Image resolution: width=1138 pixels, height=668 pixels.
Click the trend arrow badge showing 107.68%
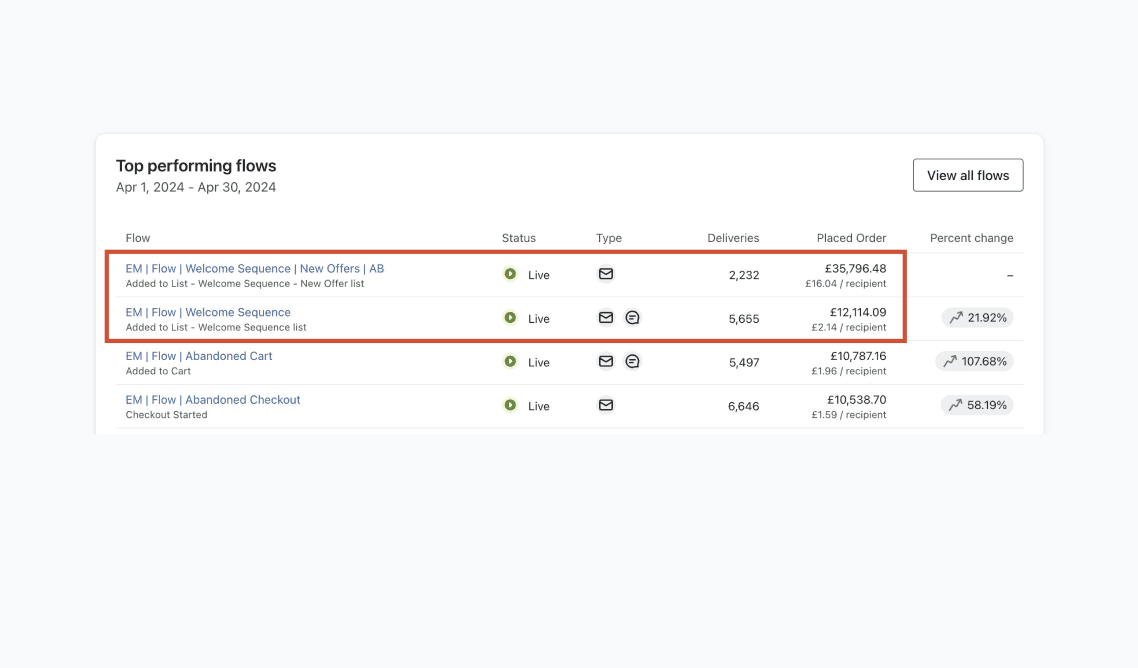click(974, 361)
